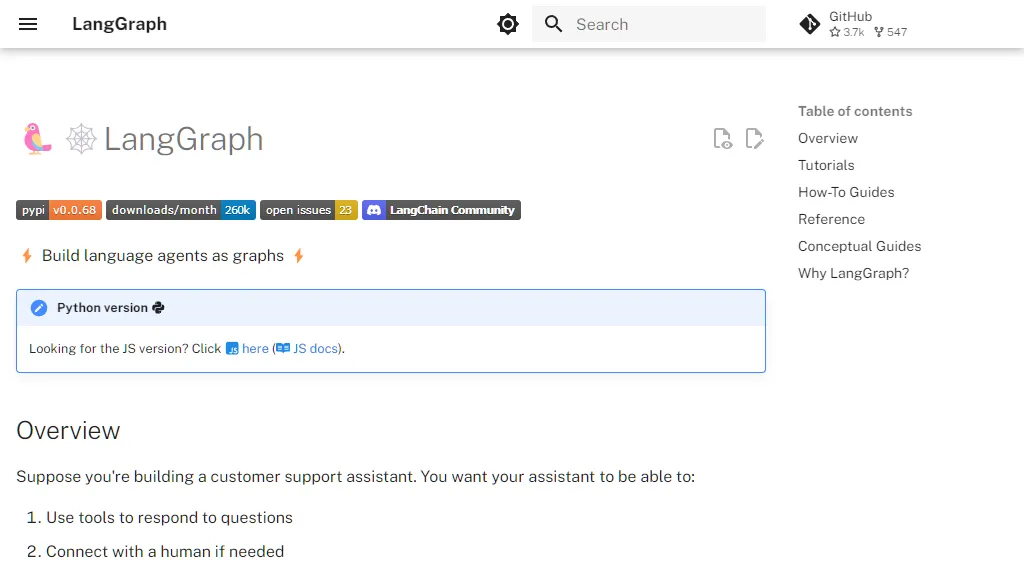Click the JS icon before 'here'

click(232, 349)
